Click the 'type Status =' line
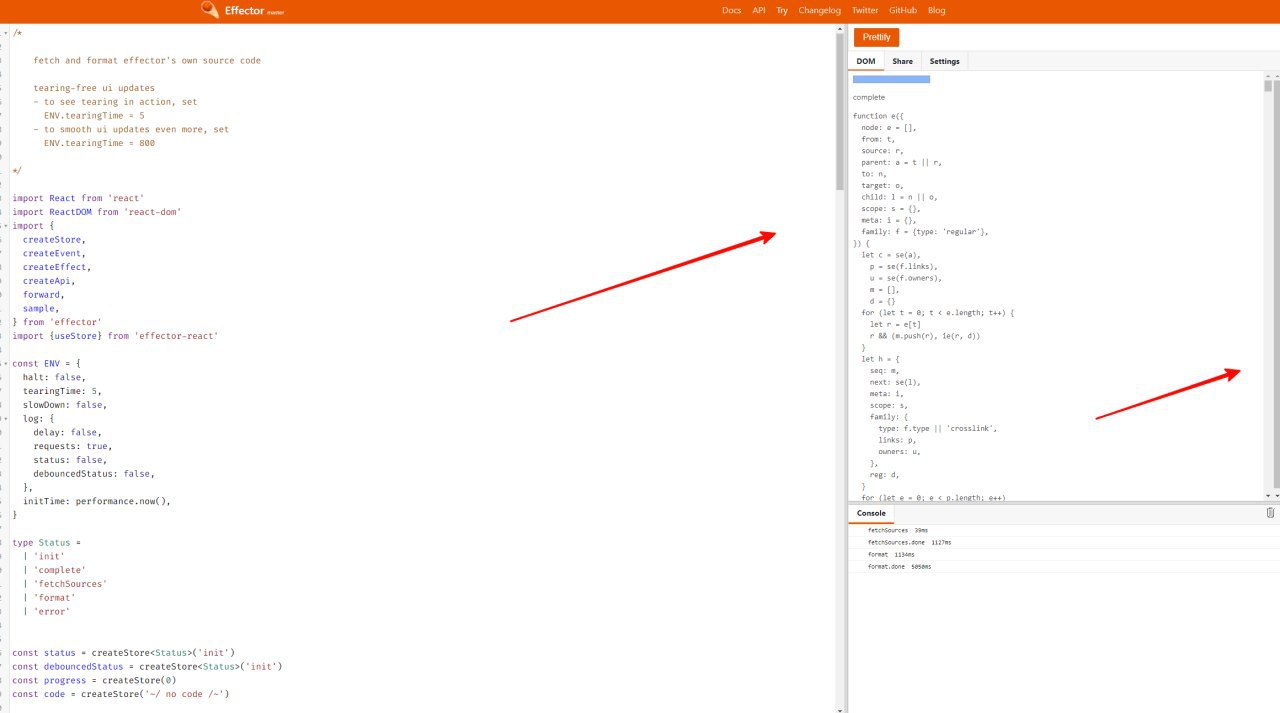This screenshot has height=713, width=1280. [x=46, y=543]
